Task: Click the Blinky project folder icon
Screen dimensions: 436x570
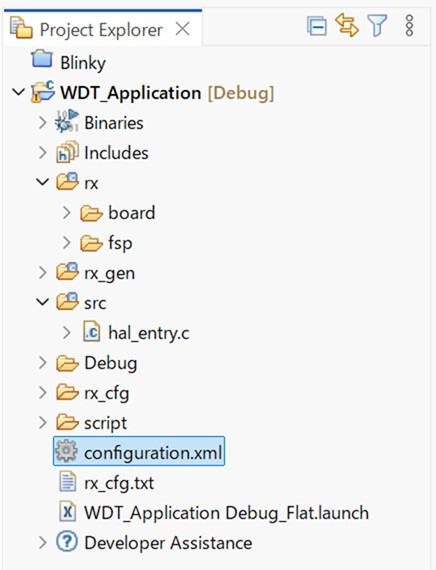Action: (42, 59)
